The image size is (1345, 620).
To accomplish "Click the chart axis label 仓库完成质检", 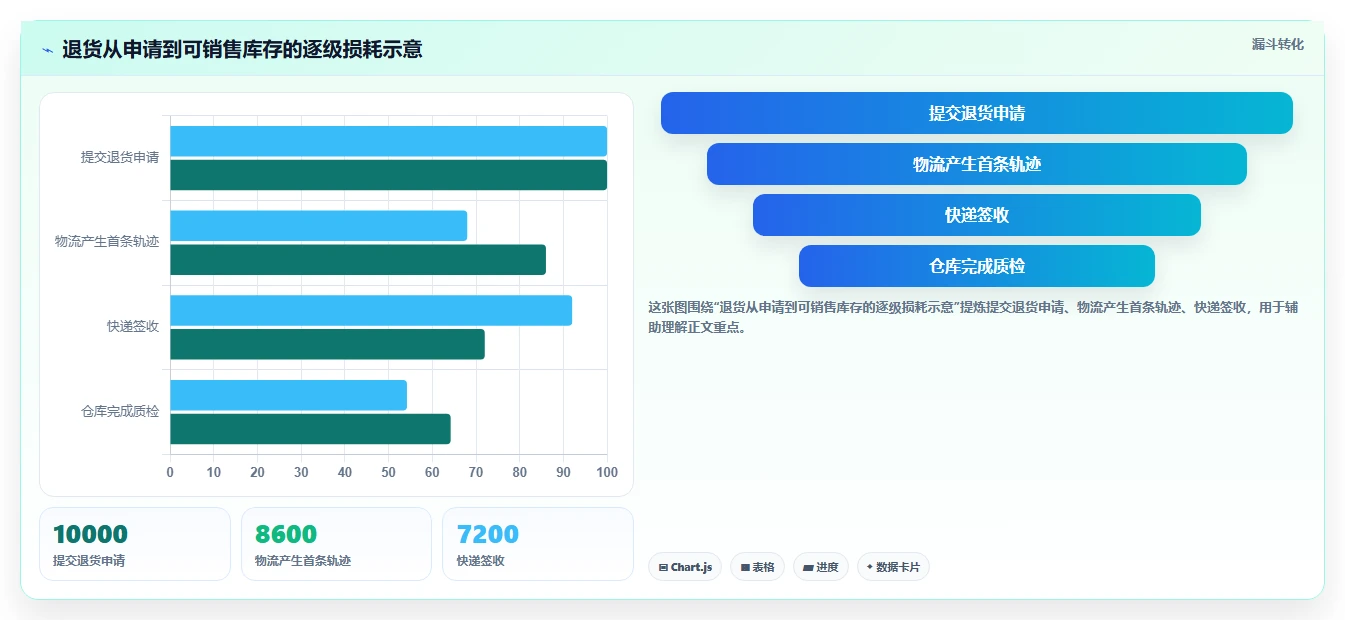I will [120, 411].
